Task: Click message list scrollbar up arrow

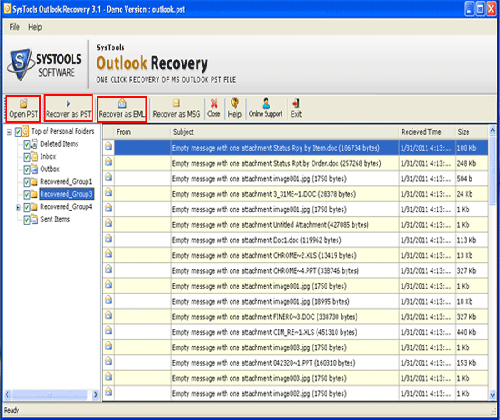Action: 492,130
